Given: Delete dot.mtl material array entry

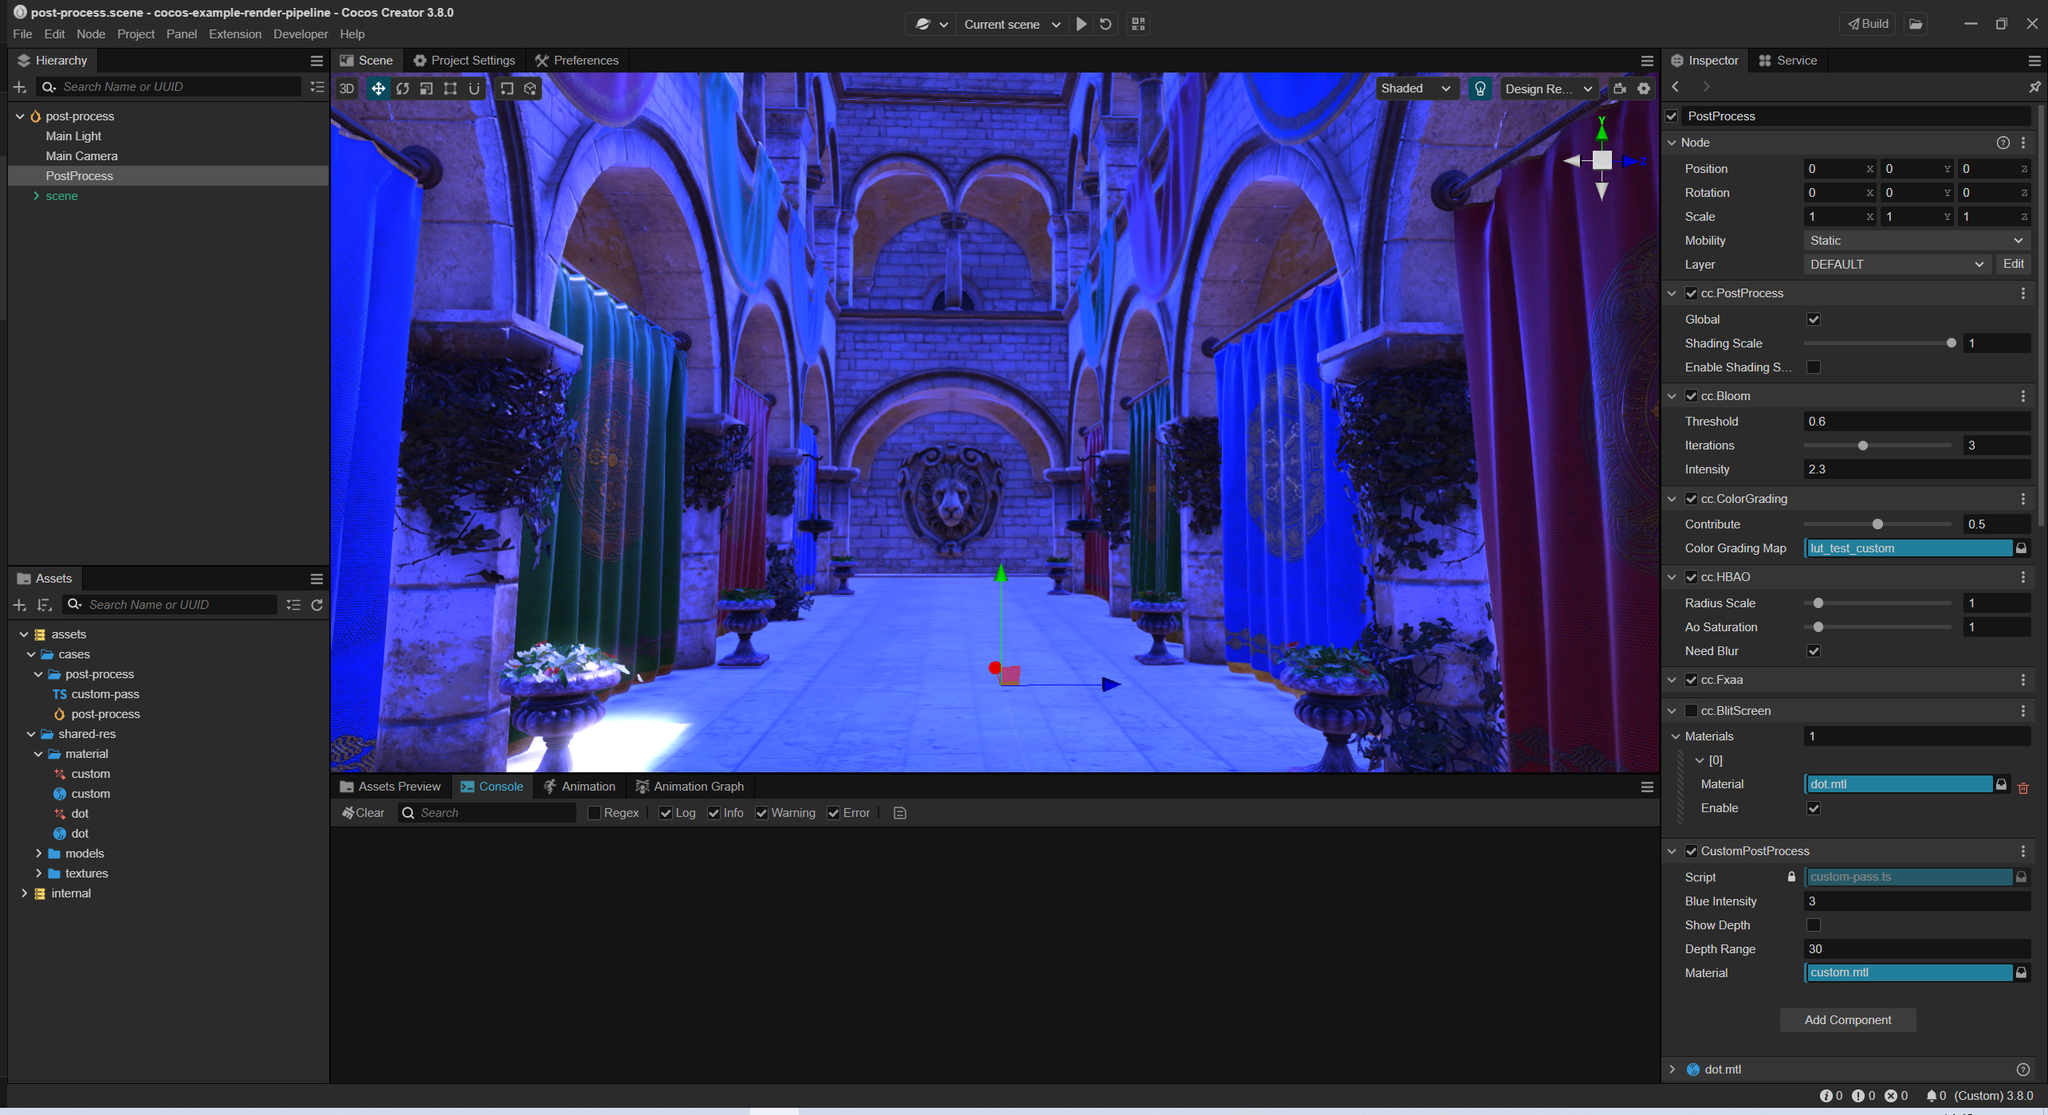Looking at the screenshot, I should (x=2023, y=788).
